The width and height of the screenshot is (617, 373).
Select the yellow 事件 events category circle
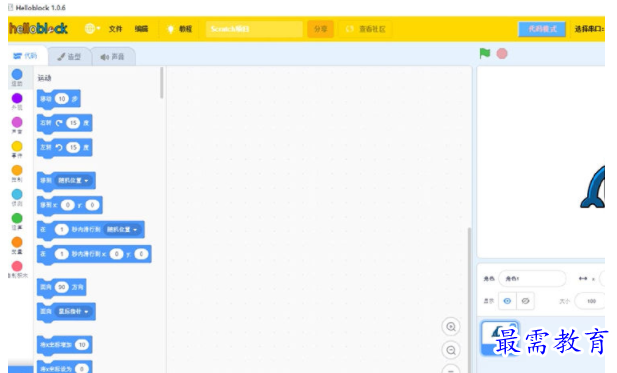(x=17, y=146)
